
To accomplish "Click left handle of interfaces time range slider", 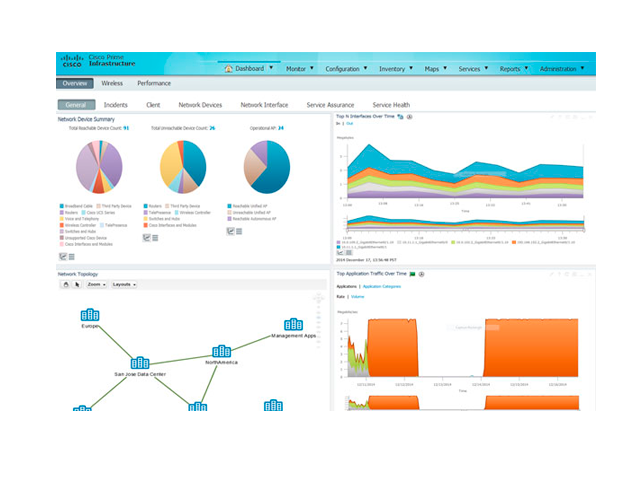I will [x=347, y=231].
